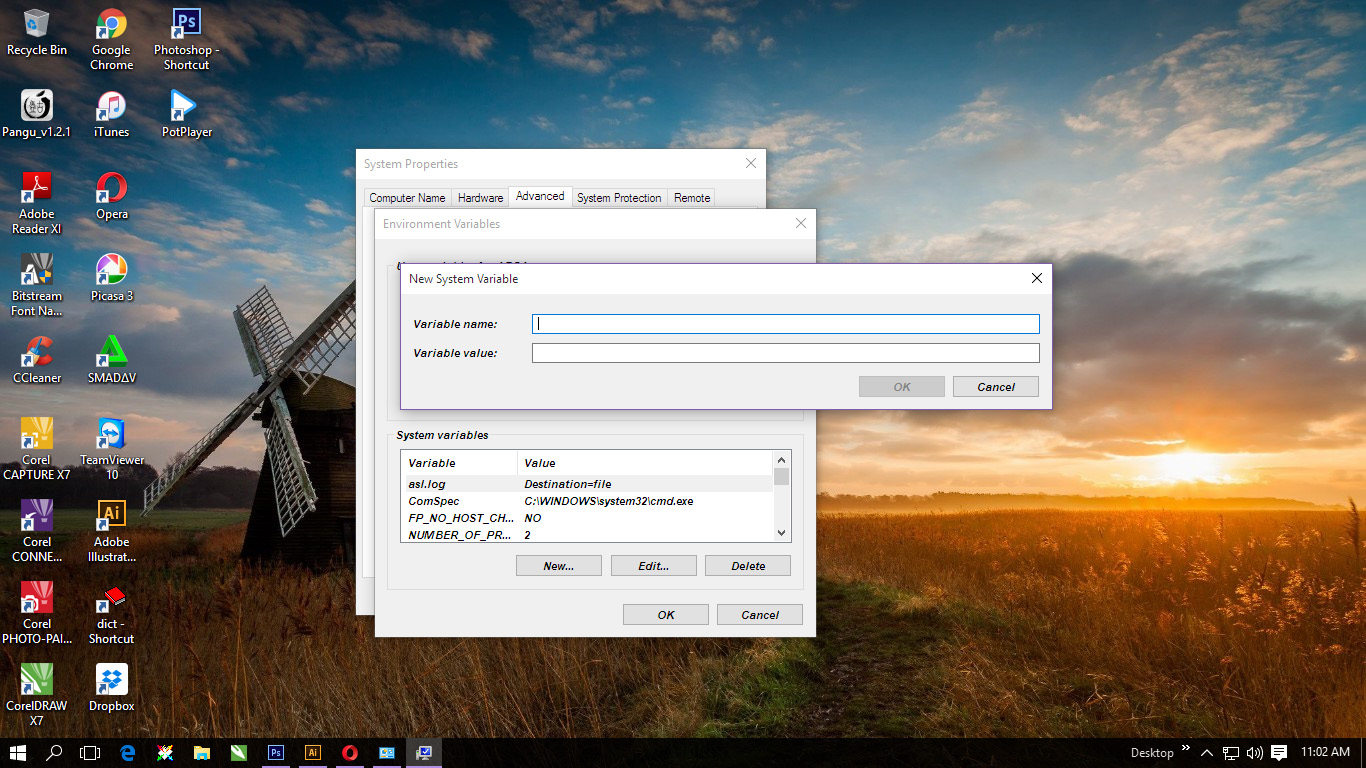Open the volume tray icon
Screen dimensions: 1366x768
click(x=1254, y=753)
